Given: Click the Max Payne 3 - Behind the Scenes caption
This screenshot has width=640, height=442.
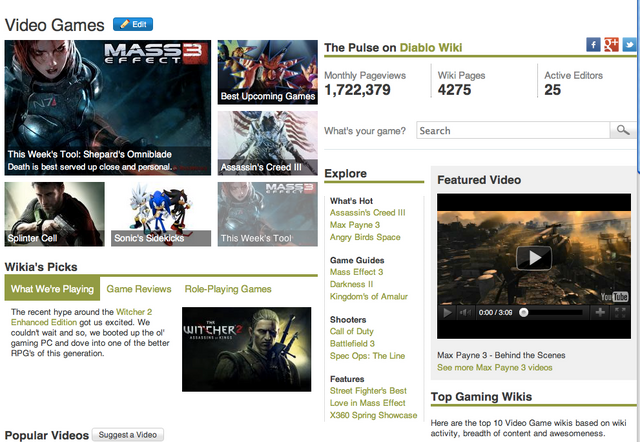Looking at the screenshot, I should 501,355.
